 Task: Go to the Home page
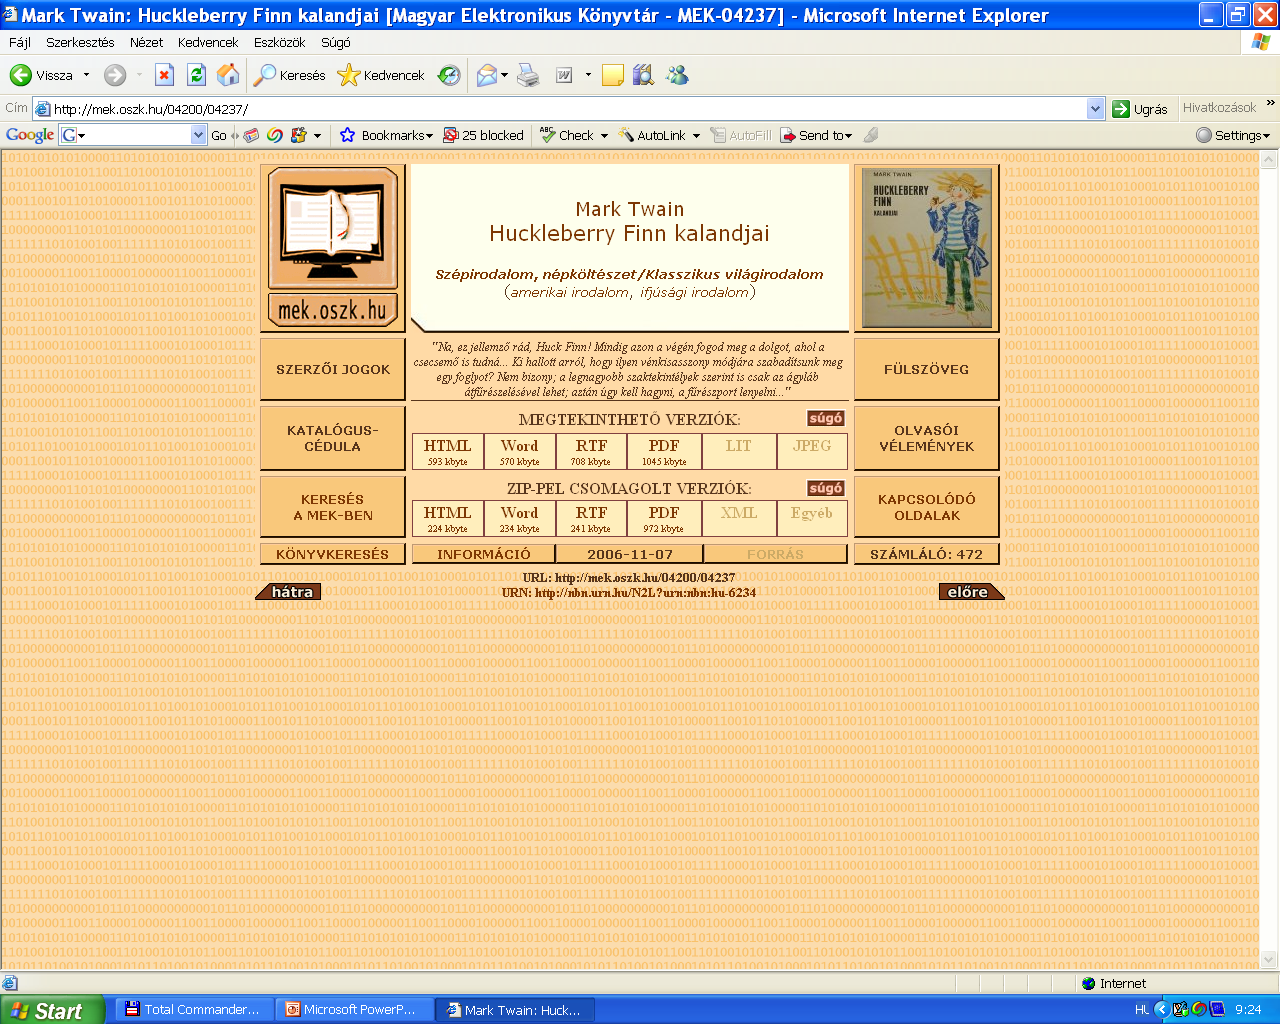229,75
